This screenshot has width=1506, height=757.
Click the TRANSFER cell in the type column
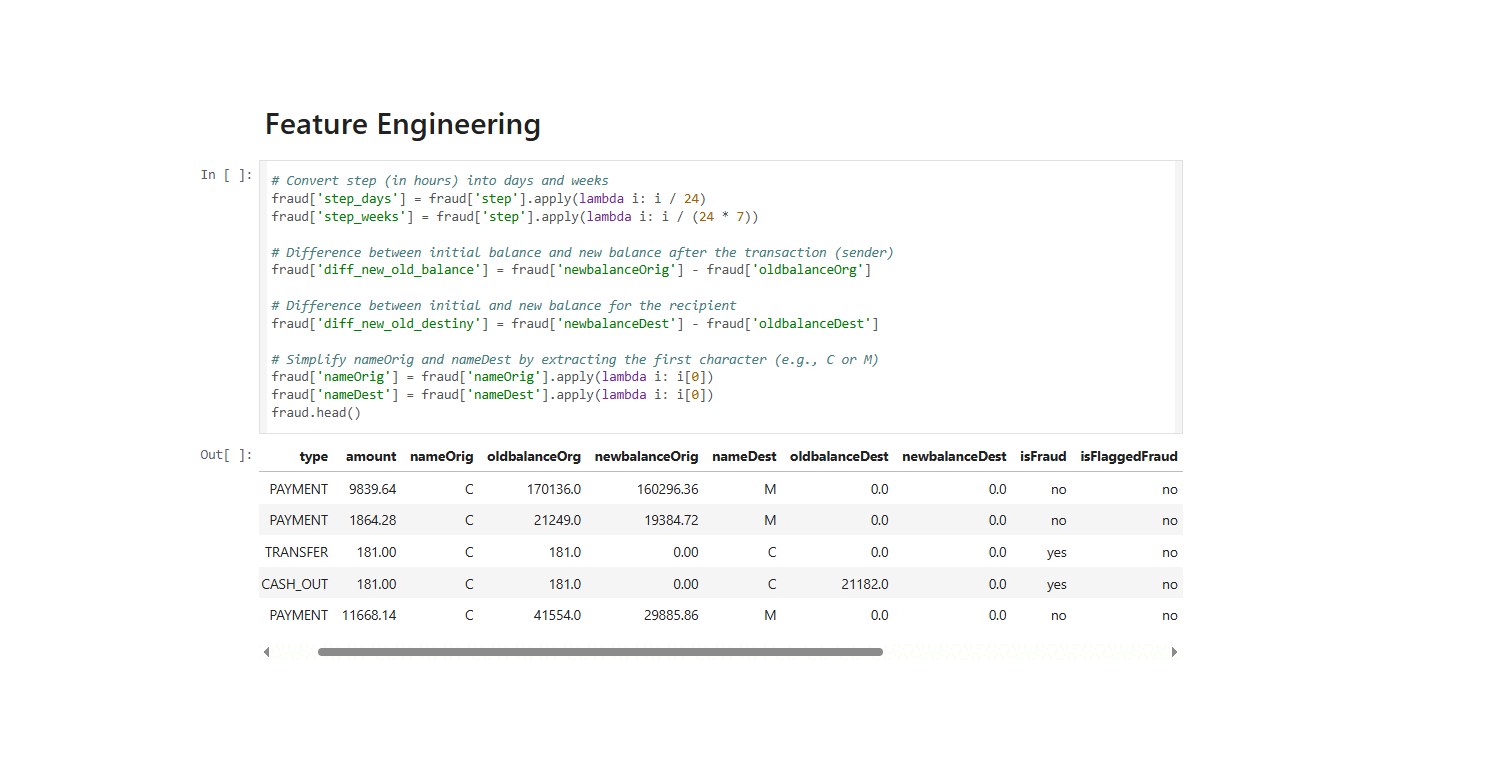coord(296,552)
